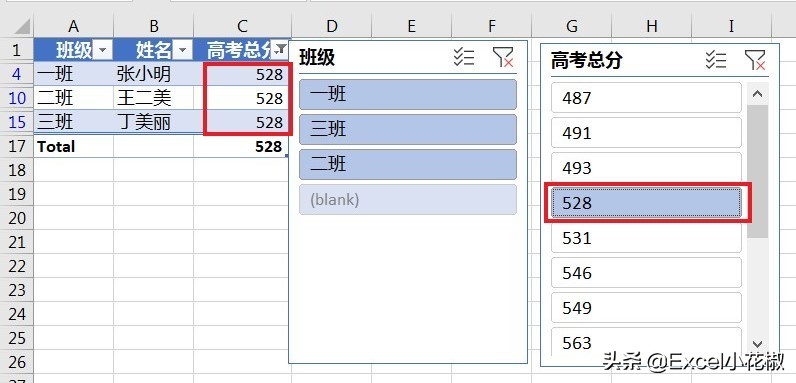Click 三班 cell in column A
Screen dimensions: 796x383
[x=74, y=122]
